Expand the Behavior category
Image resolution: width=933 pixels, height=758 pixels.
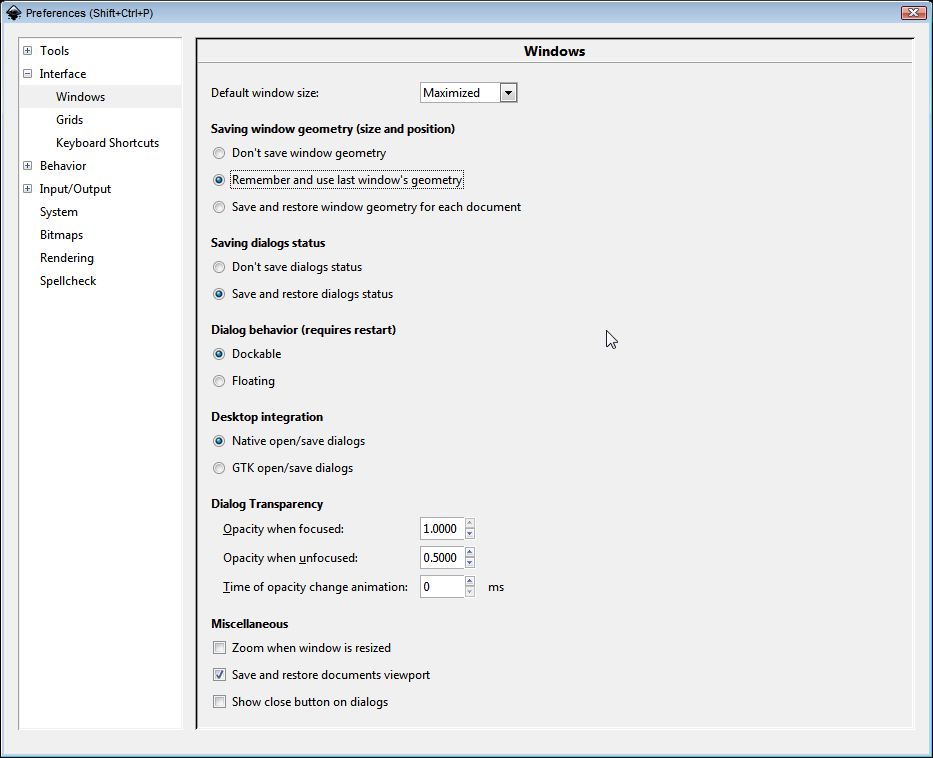pos(27,165)
